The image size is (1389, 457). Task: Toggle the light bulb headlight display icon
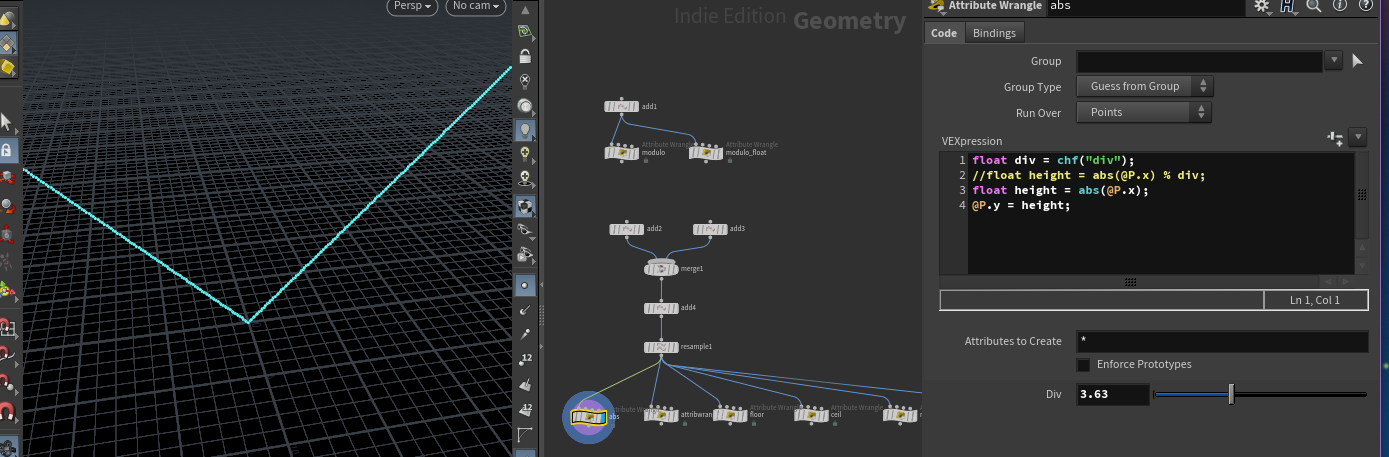pos(525,130)
